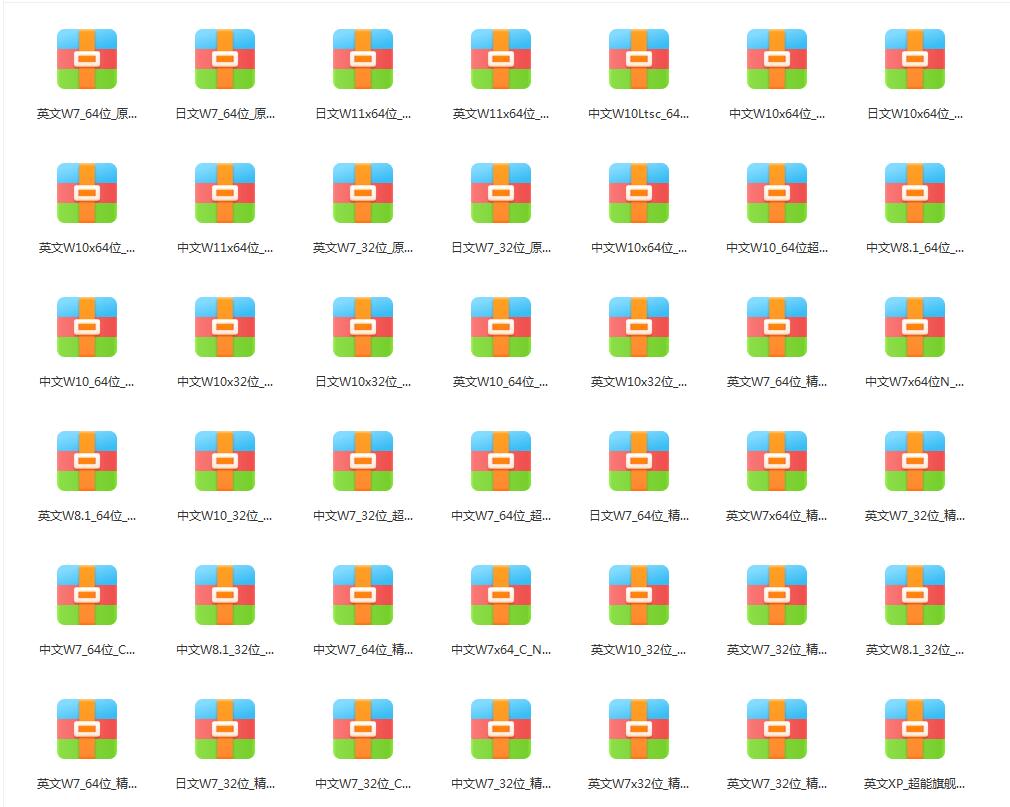Select the label 英文W10_32位_...
This screenshot has height=807, width=1010.
coord(639,650)
